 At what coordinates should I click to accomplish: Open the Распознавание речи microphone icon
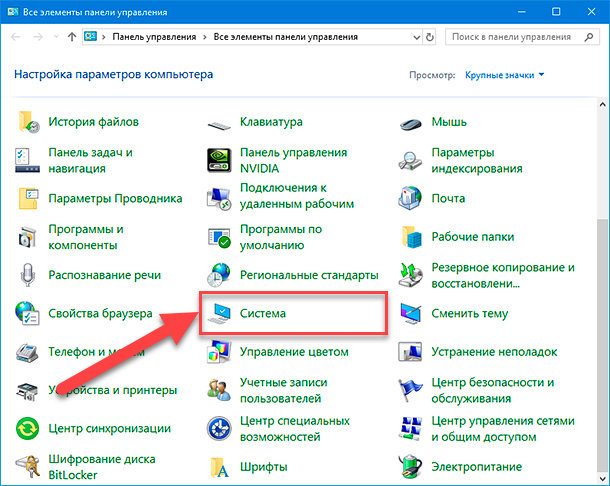pyautogui.click(x=27, y=275)
